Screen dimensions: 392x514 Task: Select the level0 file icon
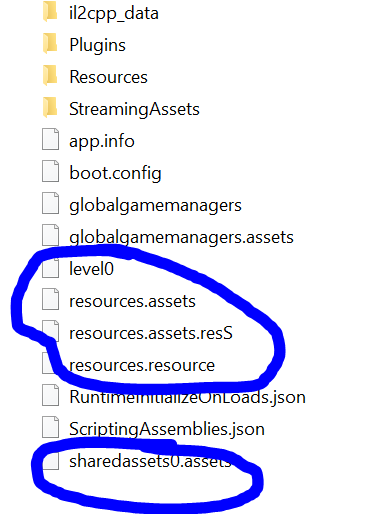[50, 268]
